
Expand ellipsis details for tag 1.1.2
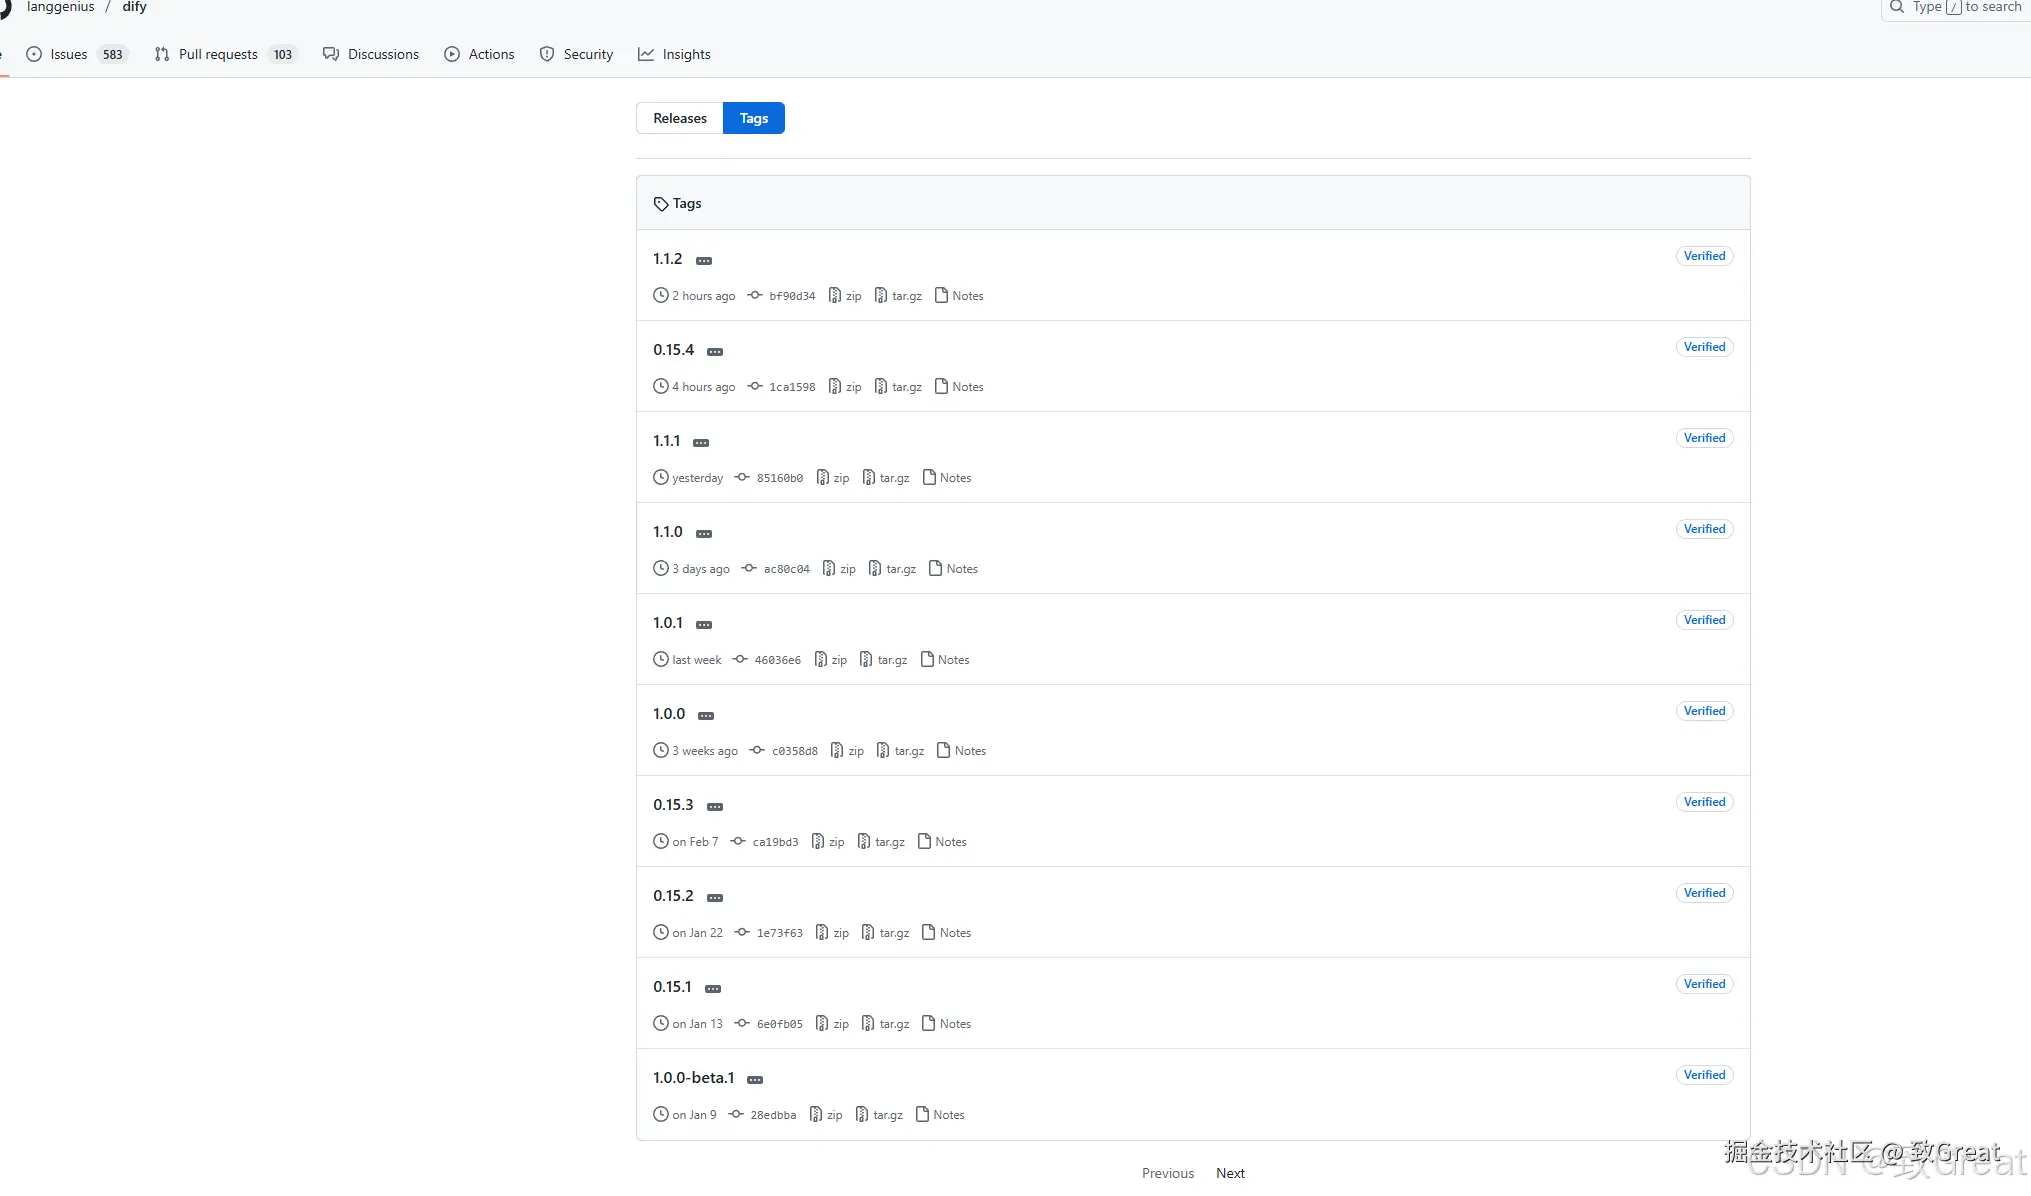coord(704,261)
